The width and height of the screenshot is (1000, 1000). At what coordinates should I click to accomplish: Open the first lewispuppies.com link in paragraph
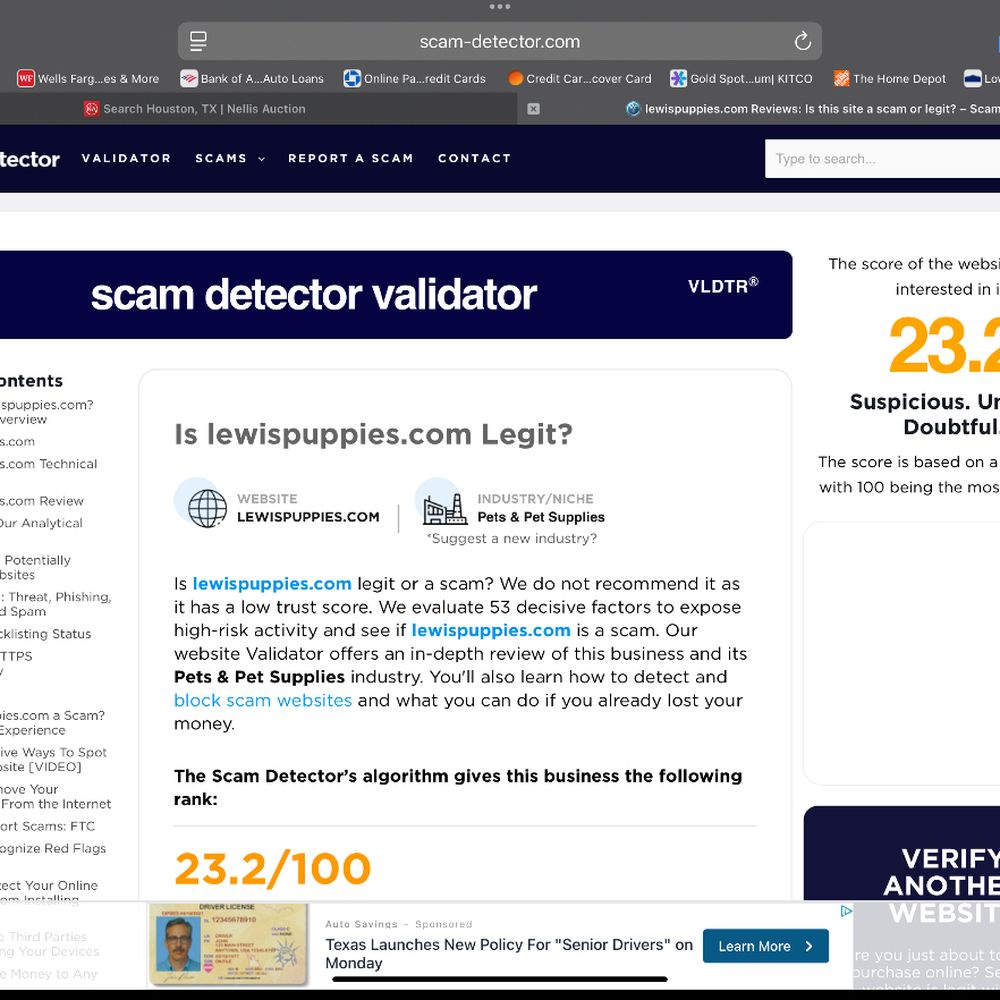(x=272, y=584)
